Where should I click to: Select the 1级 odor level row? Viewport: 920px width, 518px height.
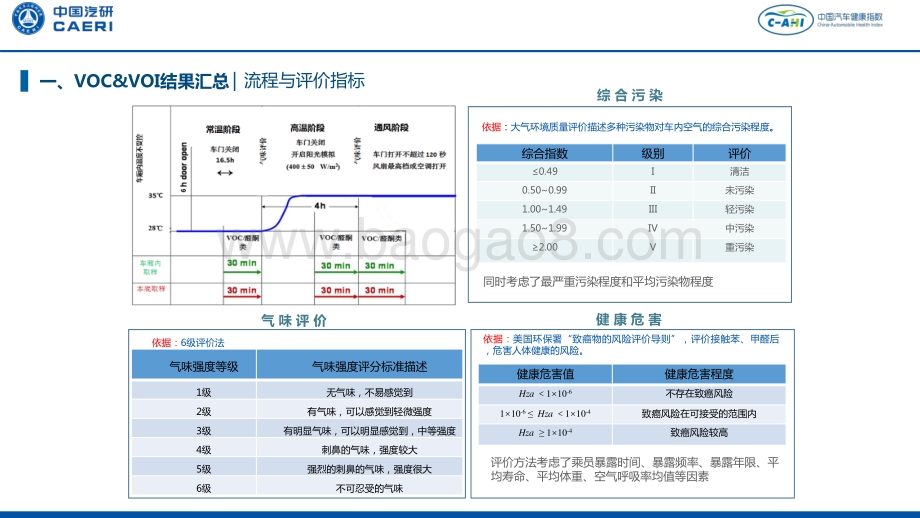(x=297, y=392)
